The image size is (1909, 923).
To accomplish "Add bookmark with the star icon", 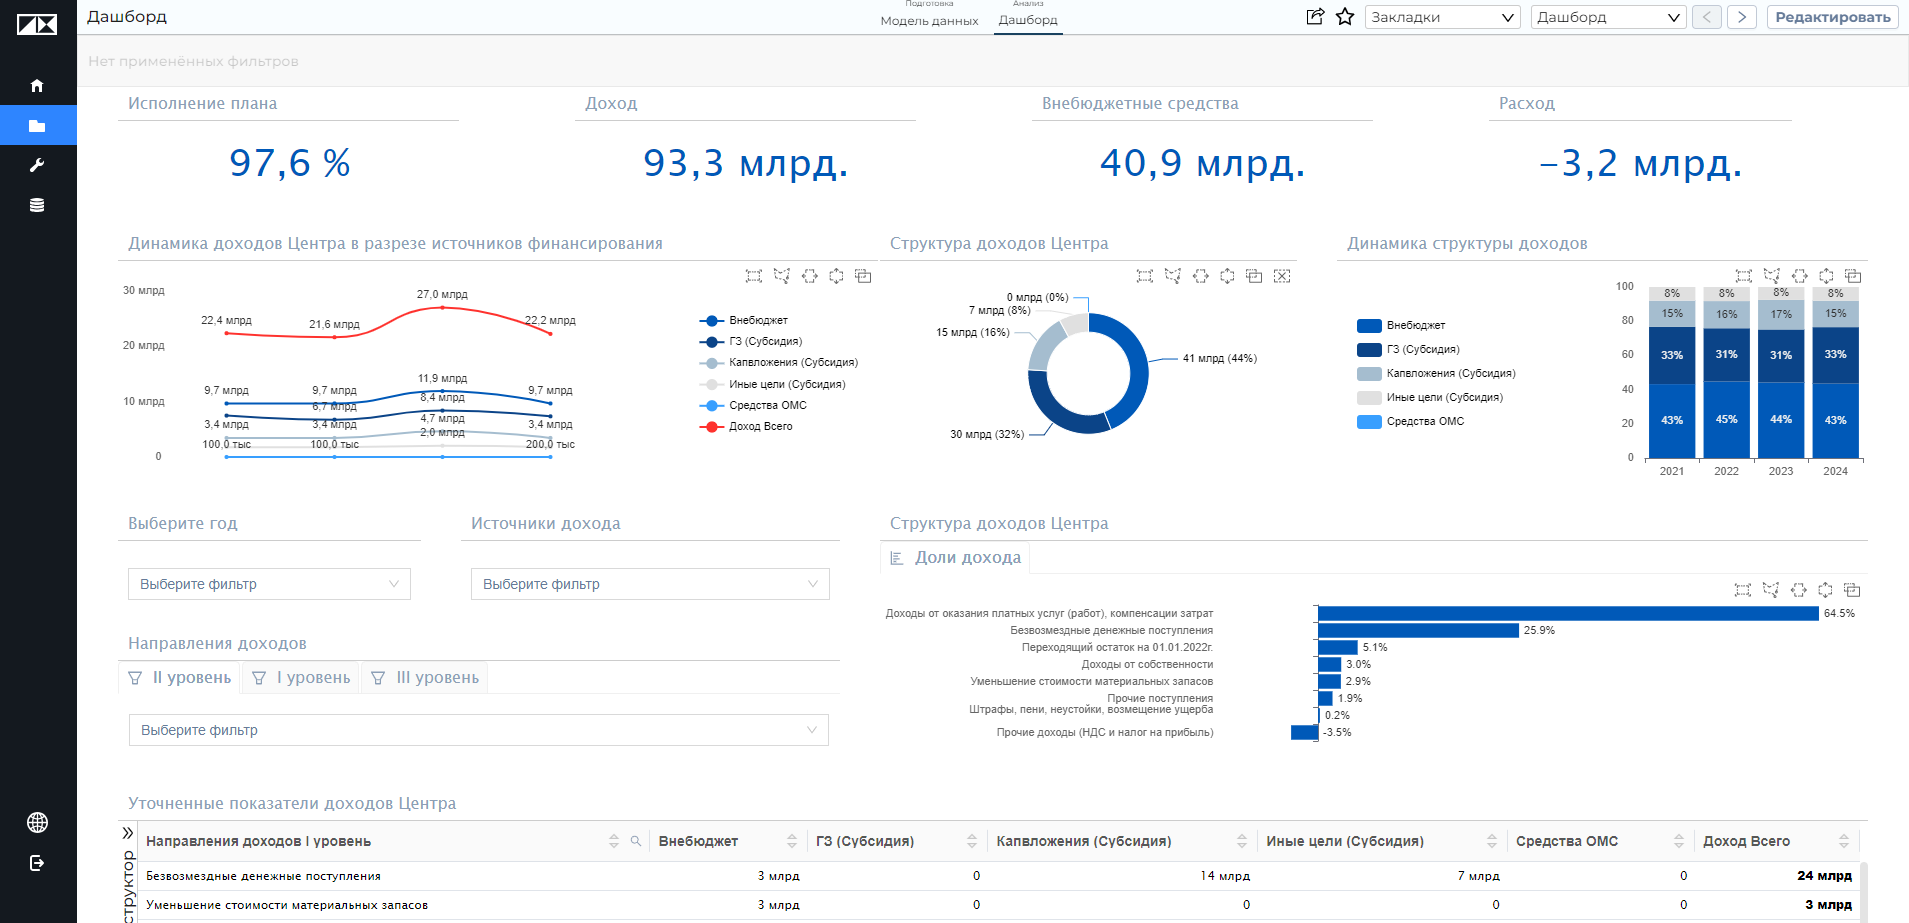I will tap(1345, 17).
